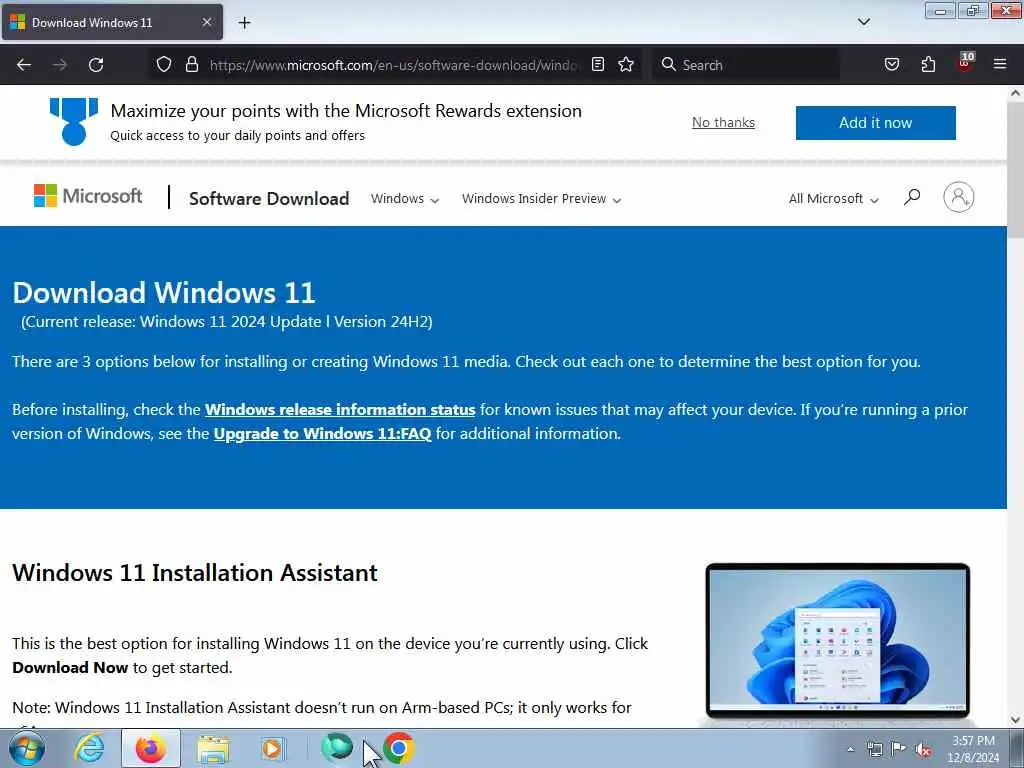This screenshot has height=768, width=1024.
Task: Open Windows Media Player from taskbar
Action: click(272, 748)
